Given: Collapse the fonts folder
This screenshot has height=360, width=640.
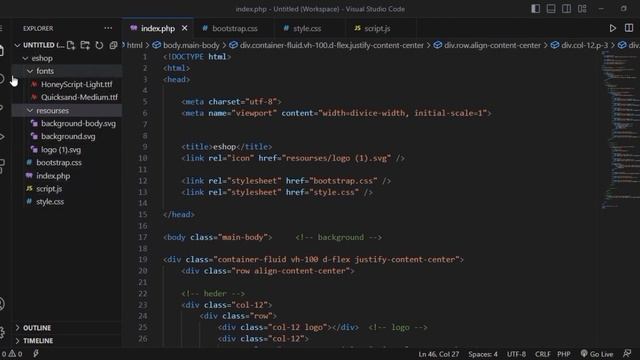Looking at the screenshot, I should (x=30, y=71).
